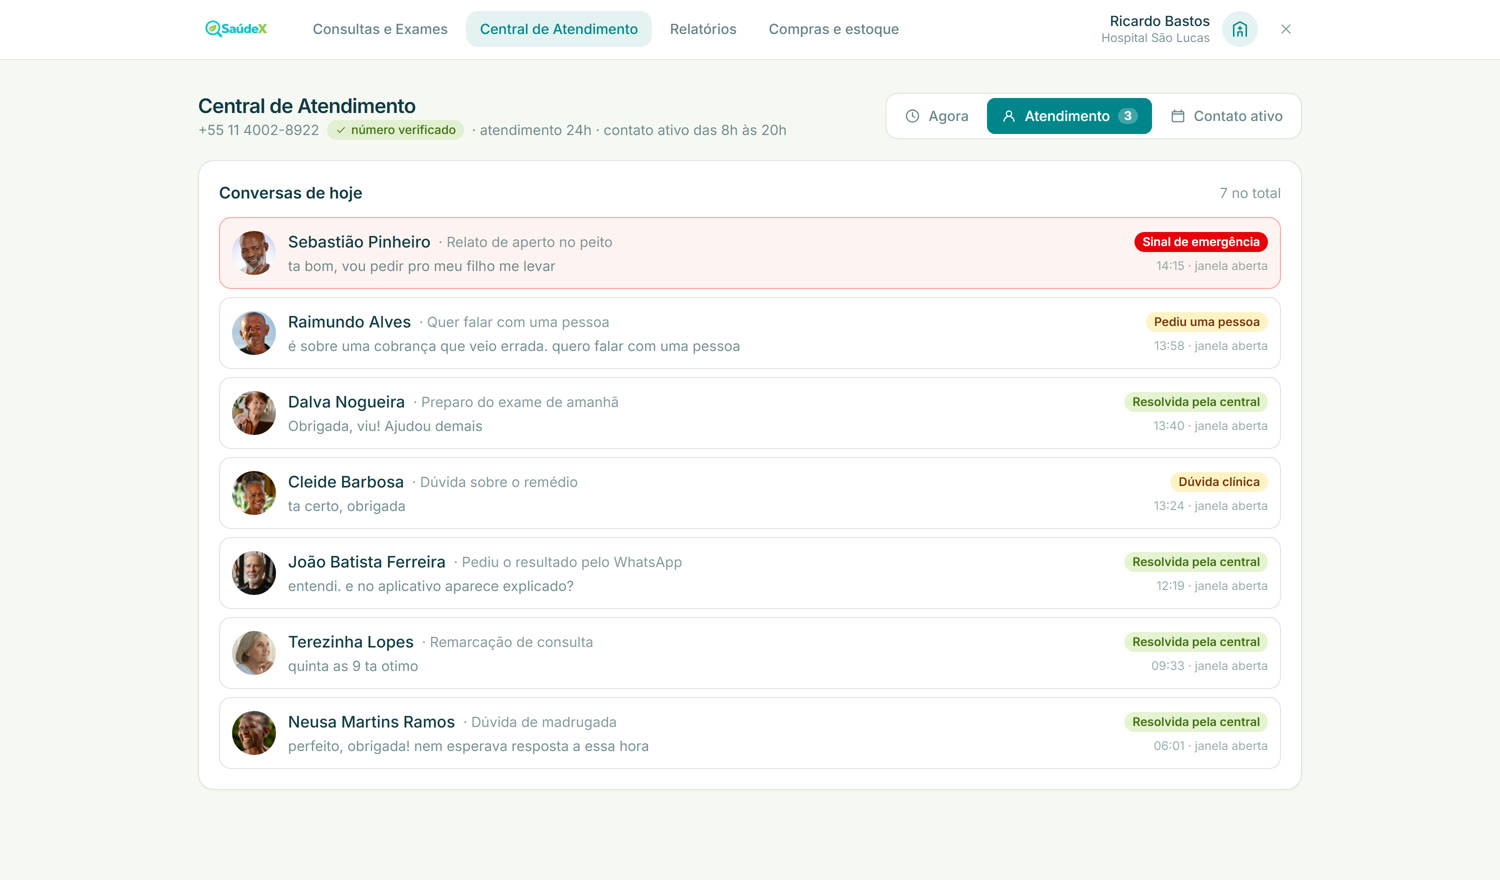
Task: Click the 12:19 janela aberta timestamp
Action: coord(1212,586)
